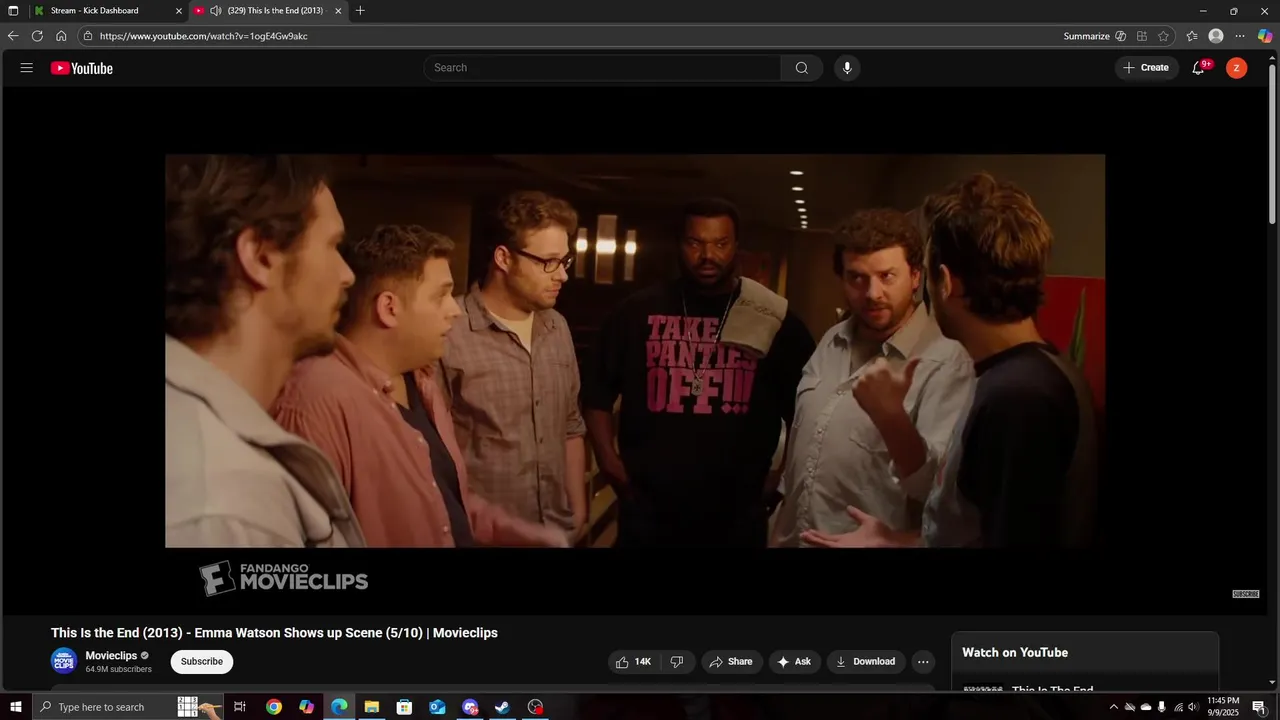Add this page to favorites
The width and height of the screenshot is (1280, 720).
tap(1164, 36)
